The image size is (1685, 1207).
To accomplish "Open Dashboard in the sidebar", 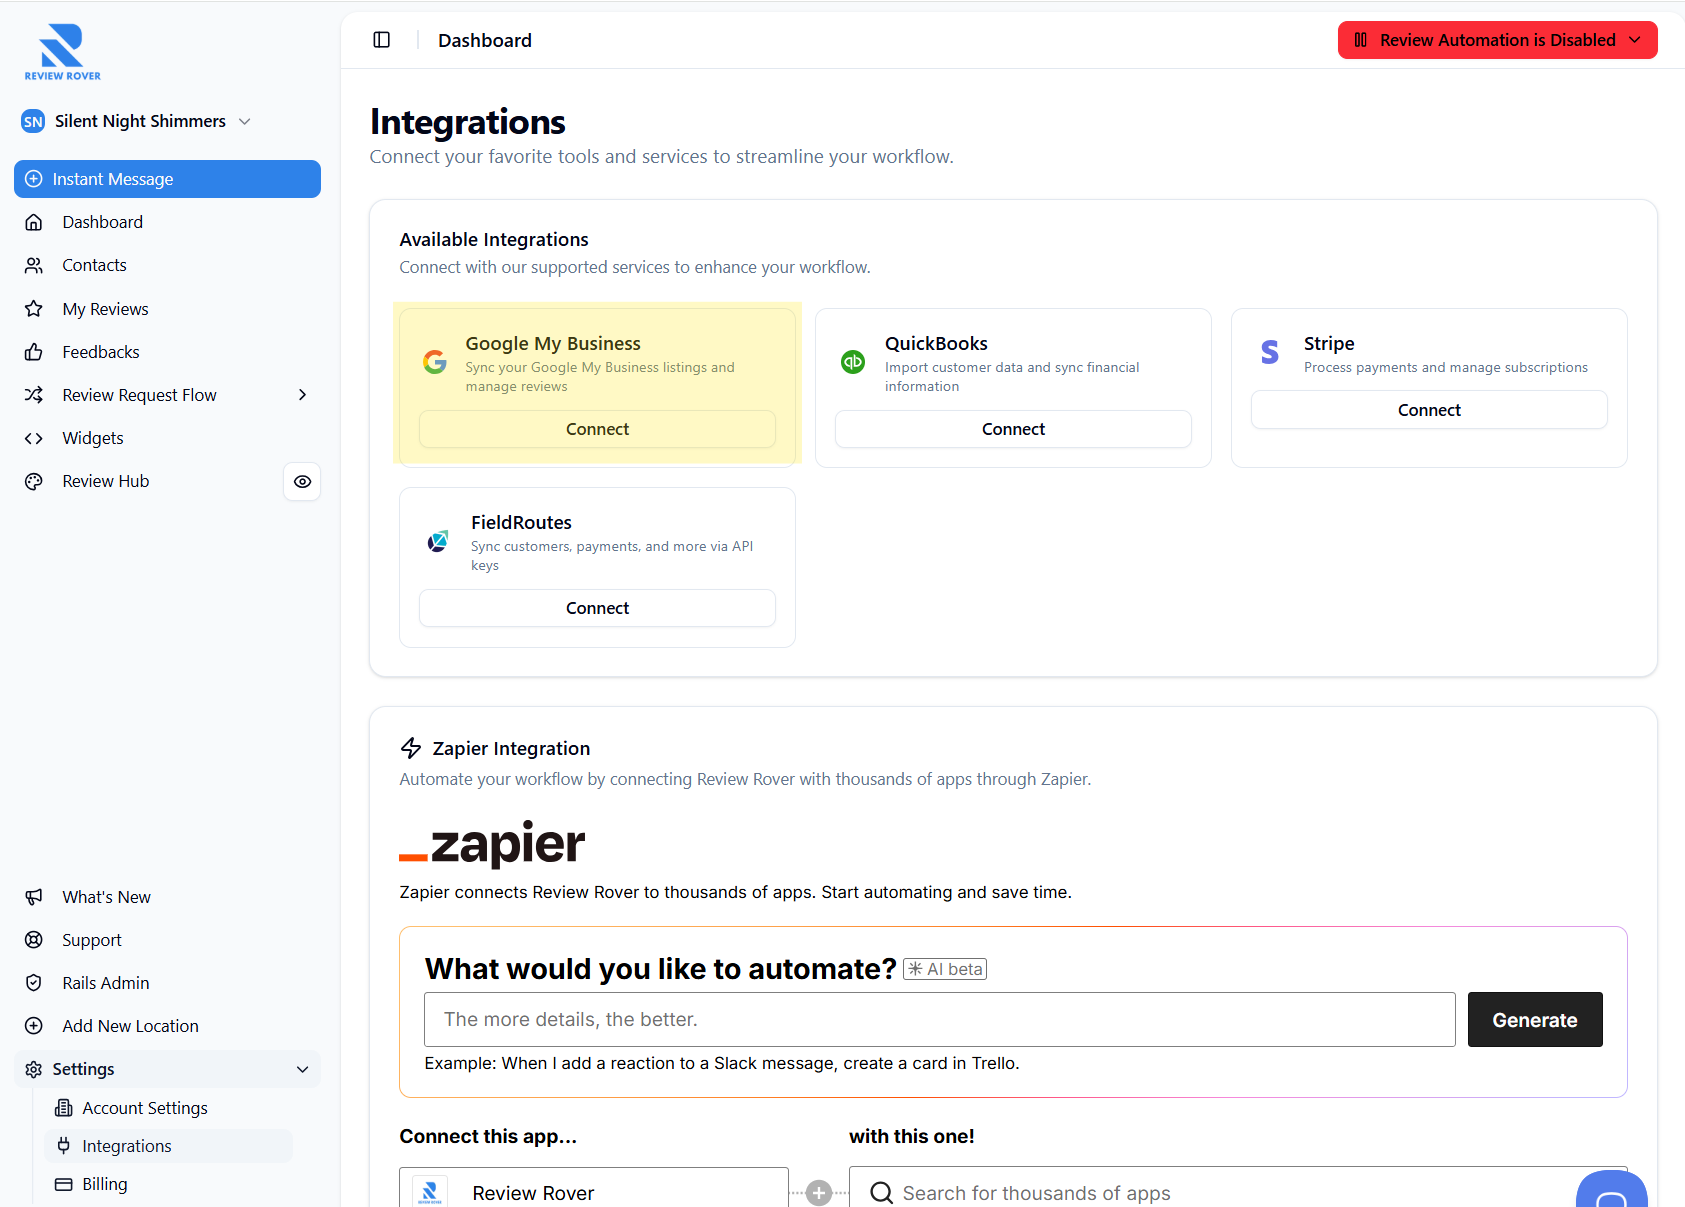I will [x=102, y=222].
